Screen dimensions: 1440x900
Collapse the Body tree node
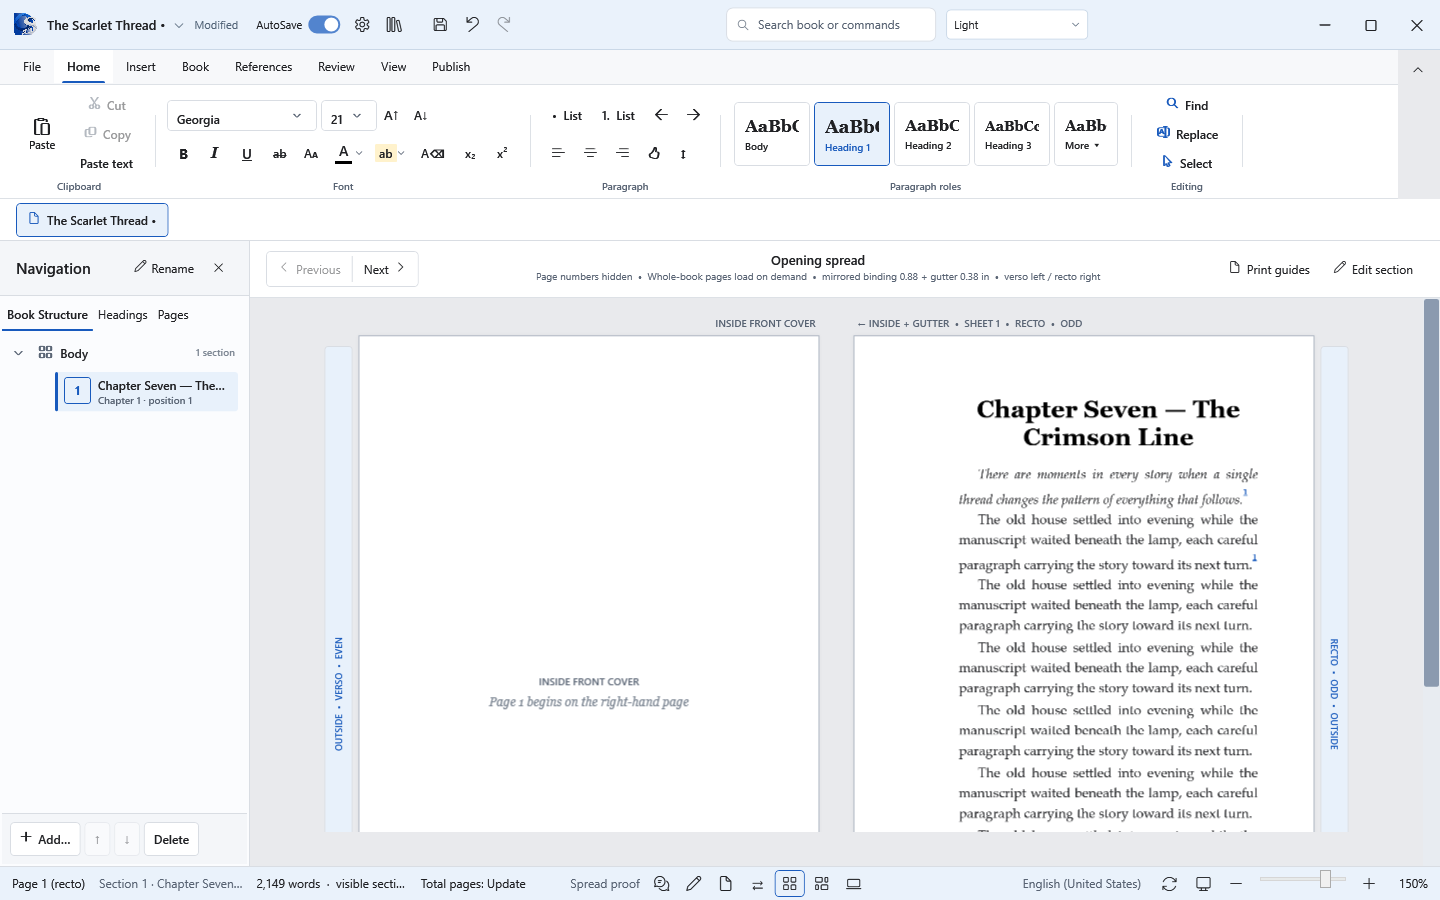(18, 353)
